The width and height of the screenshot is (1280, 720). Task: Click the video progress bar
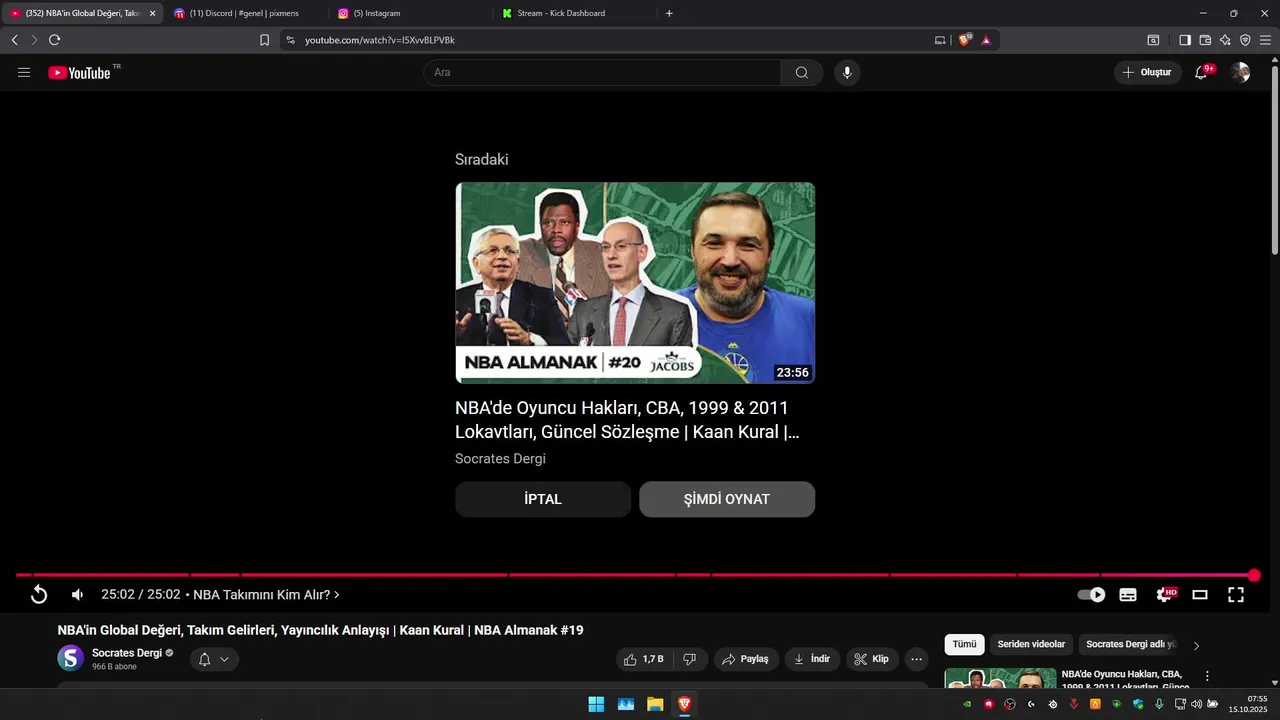pyautogui.click(x=635, y=575)
